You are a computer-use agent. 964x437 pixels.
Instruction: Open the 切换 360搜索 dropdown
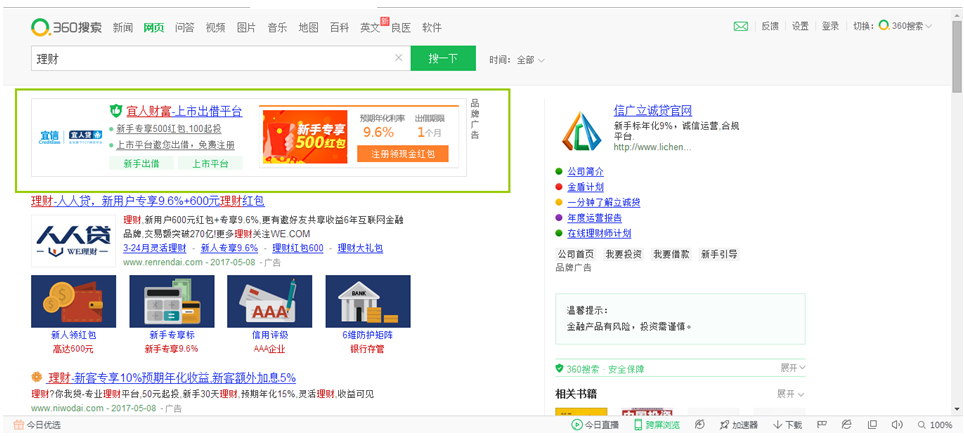point(905,27)
